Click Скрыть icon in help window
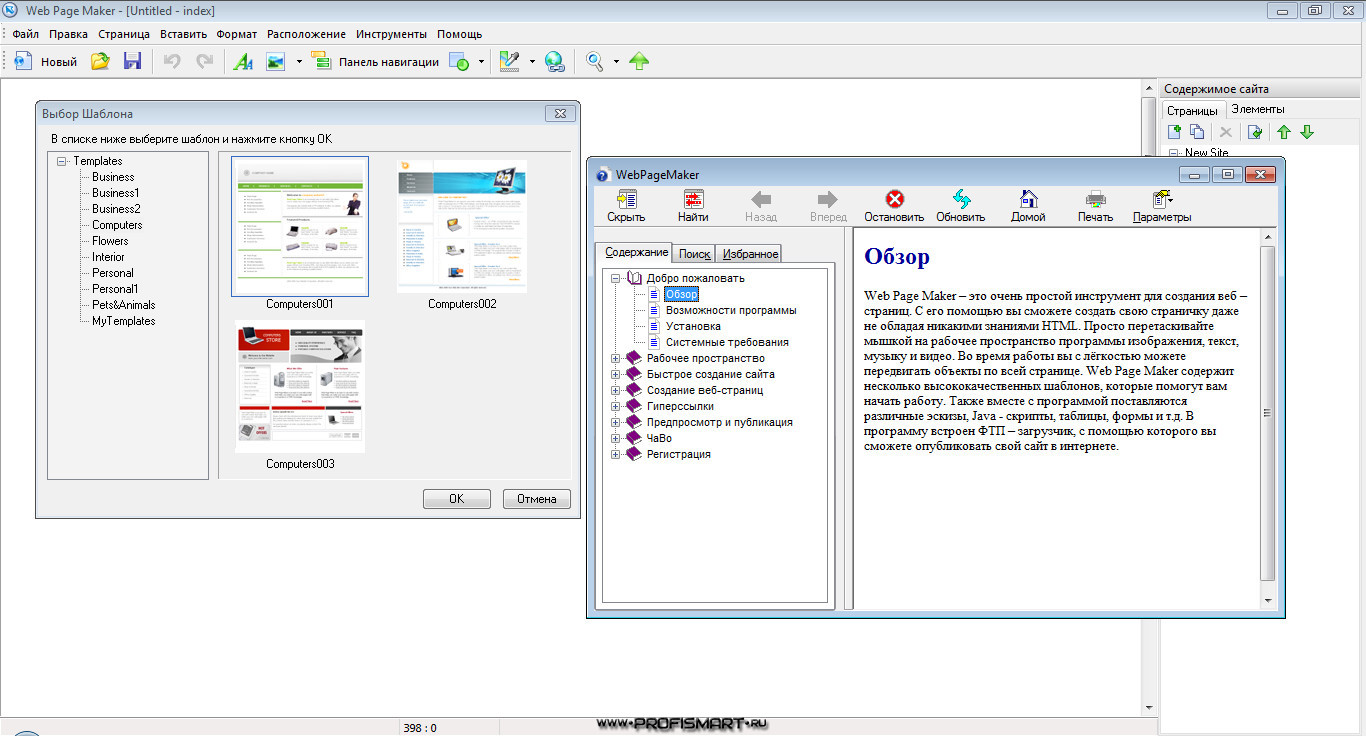This screenshot has height=736, width=1366. pos(626,206)
